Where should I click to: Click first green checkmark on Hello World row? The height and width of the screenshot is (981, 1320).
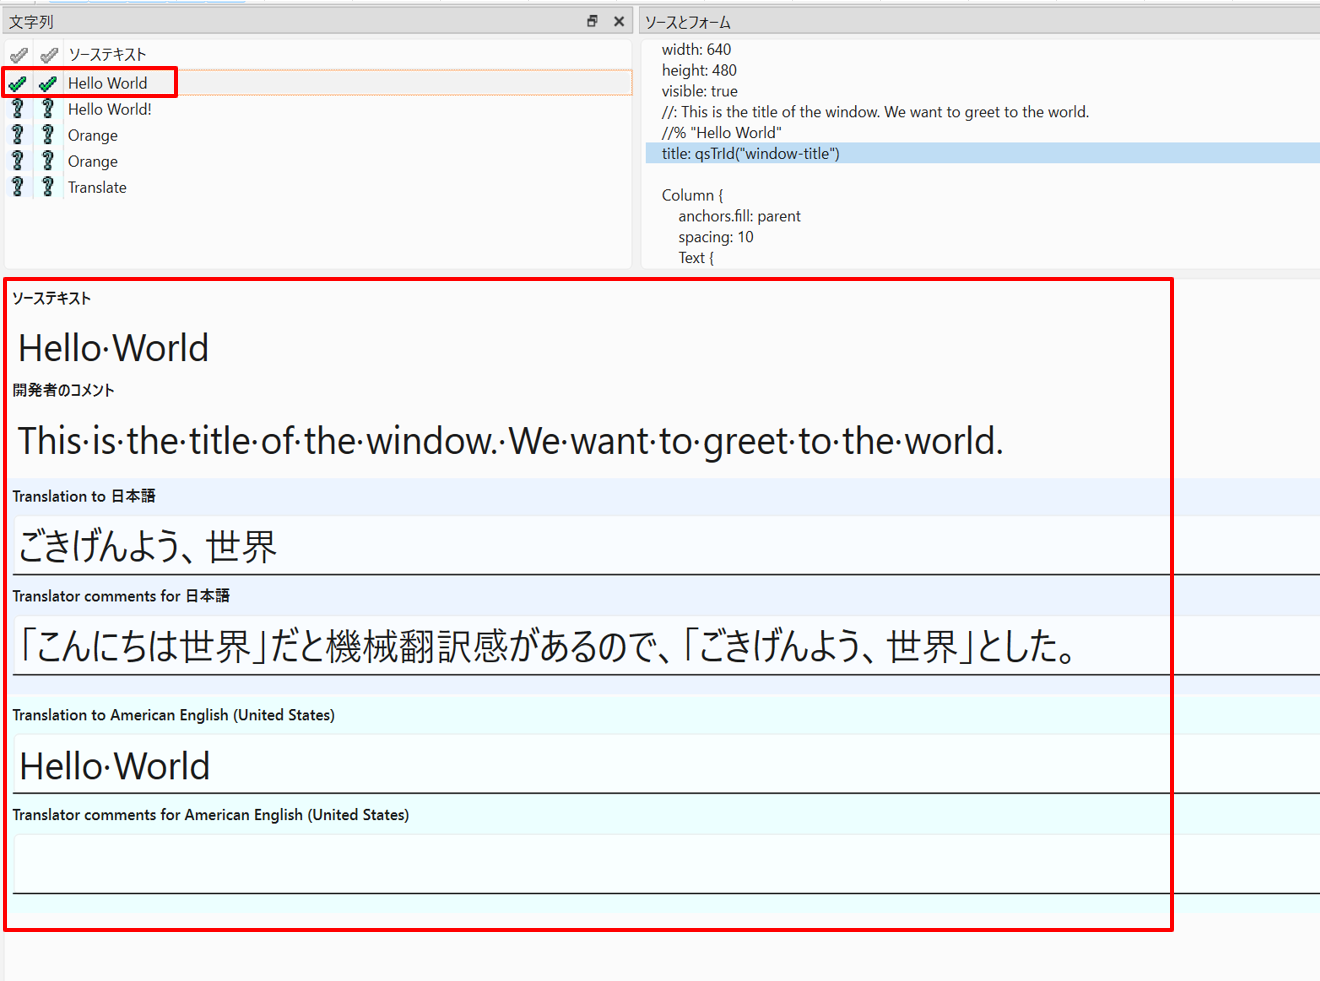[x=18, y=84]
